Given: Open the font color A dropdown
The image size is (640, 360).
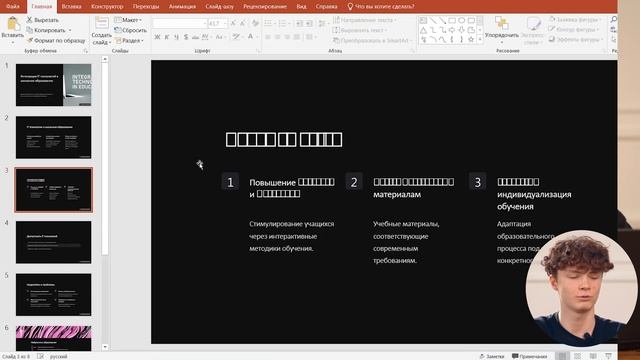Looking at the screenshot, I should (x=252, y=37).
